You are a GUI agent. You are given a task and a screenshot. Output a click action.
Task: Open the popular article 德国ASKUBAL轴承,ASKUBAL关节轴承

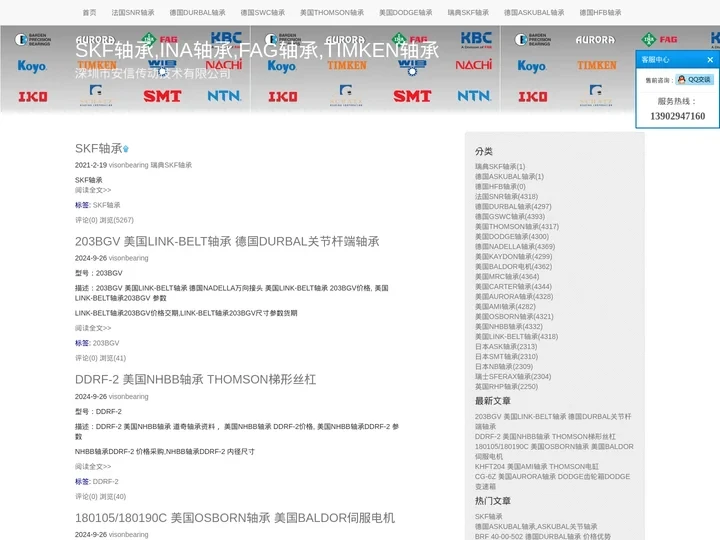(536, 527)
